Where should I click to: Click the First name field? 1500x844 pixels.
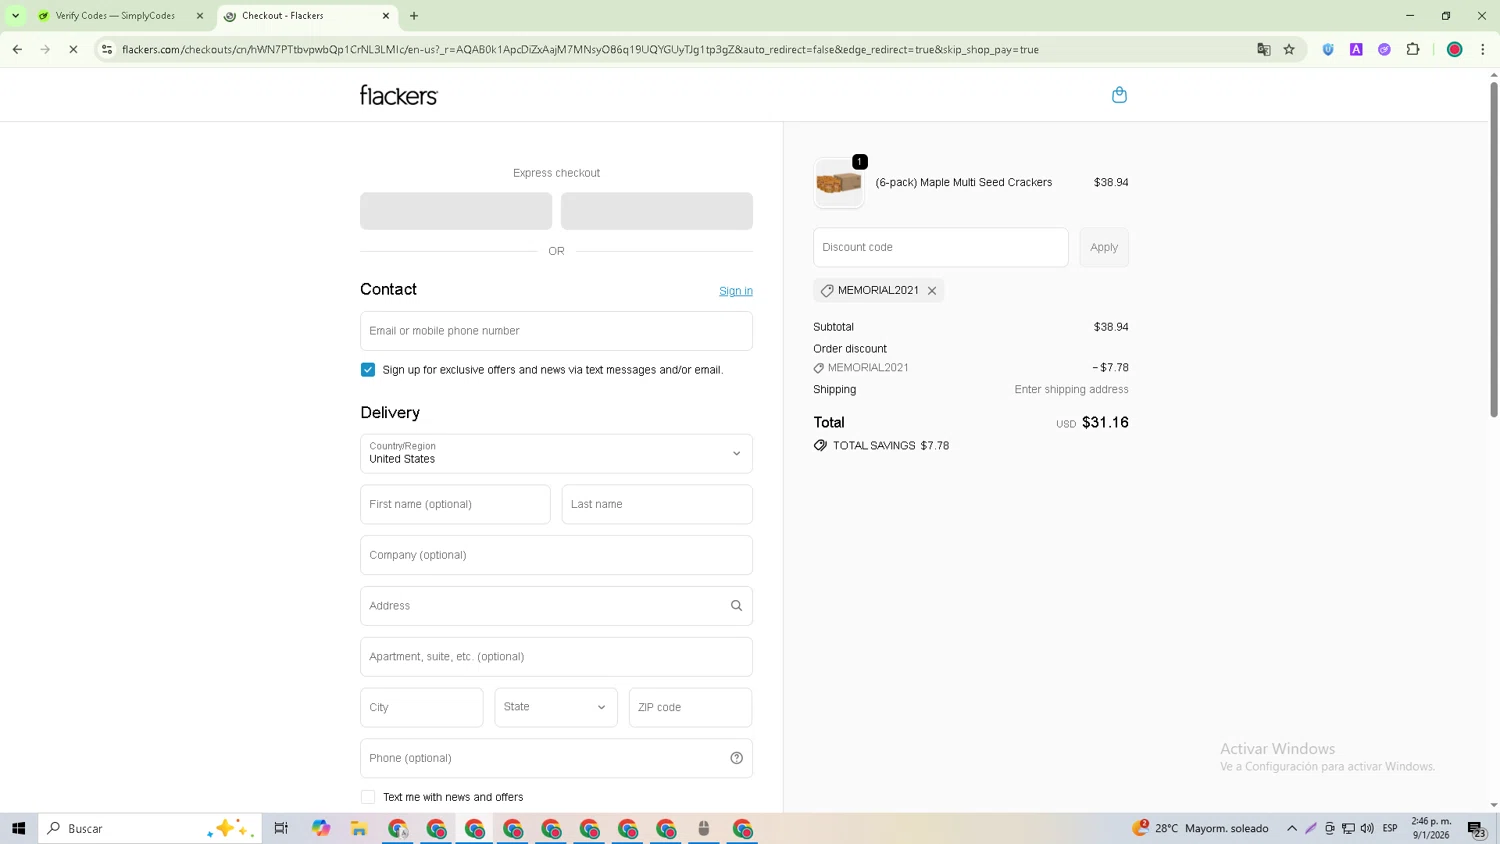click(x=455, y=504)
